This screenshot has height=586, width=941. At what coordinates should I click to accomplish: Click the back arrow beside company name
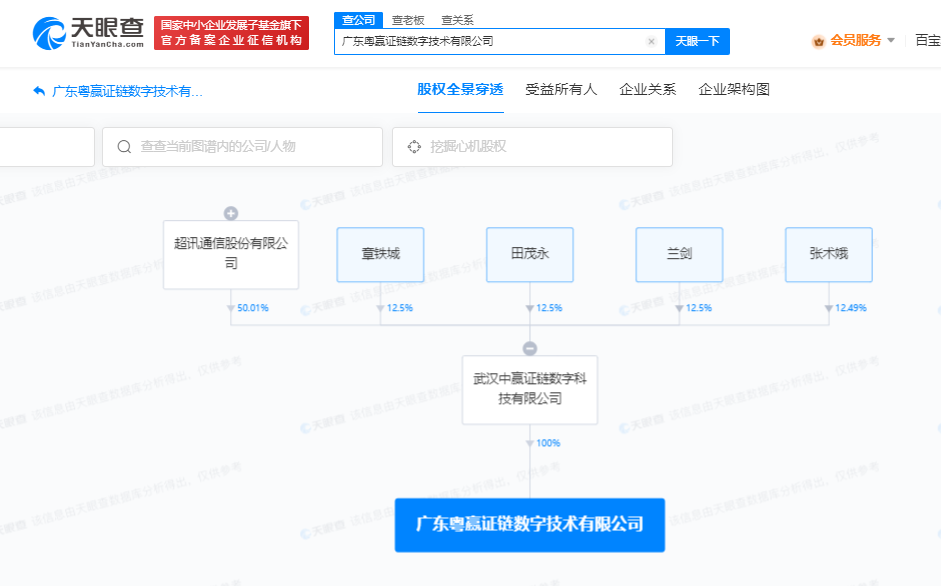click(39, 91)
